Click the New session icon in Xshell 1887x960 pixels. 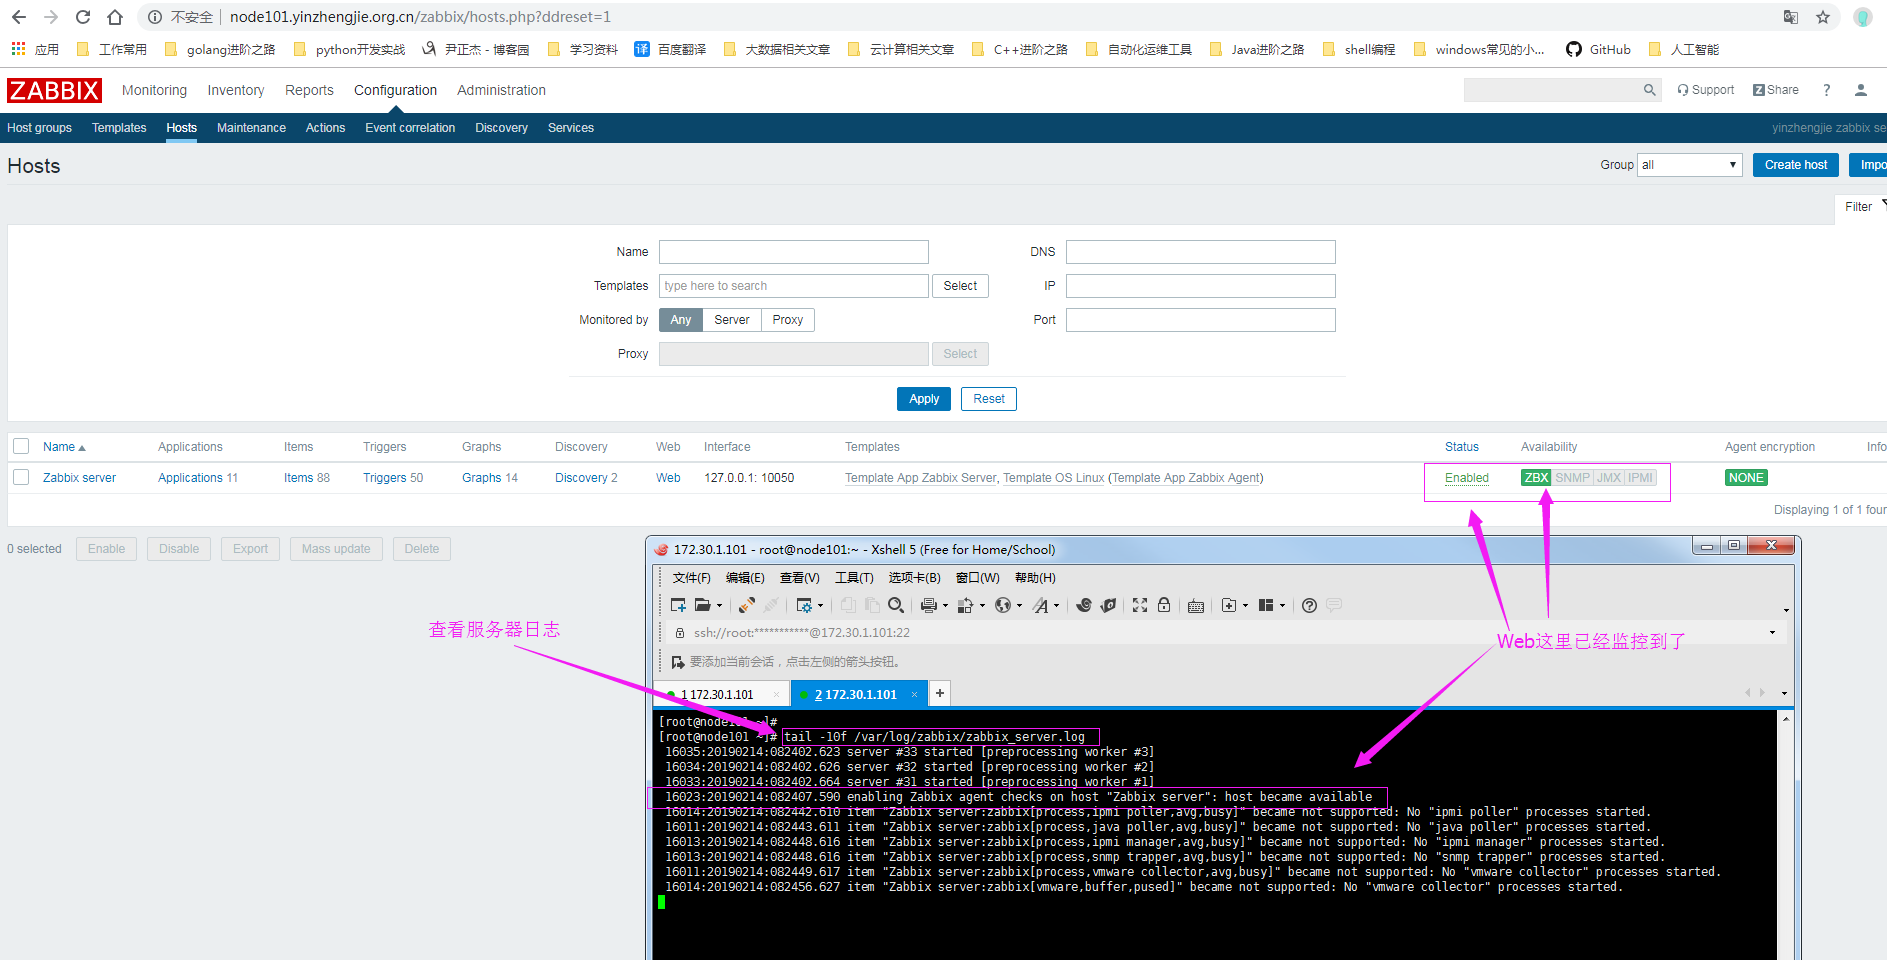pos(678,605)
